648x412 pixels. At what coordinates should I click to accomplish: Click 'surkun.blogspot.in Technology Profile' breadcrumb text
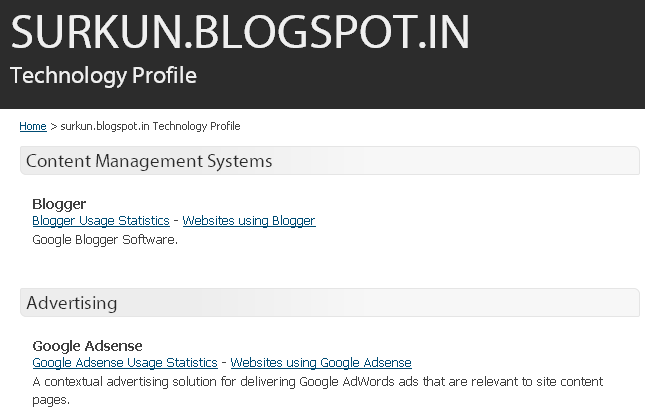(150, 126)
